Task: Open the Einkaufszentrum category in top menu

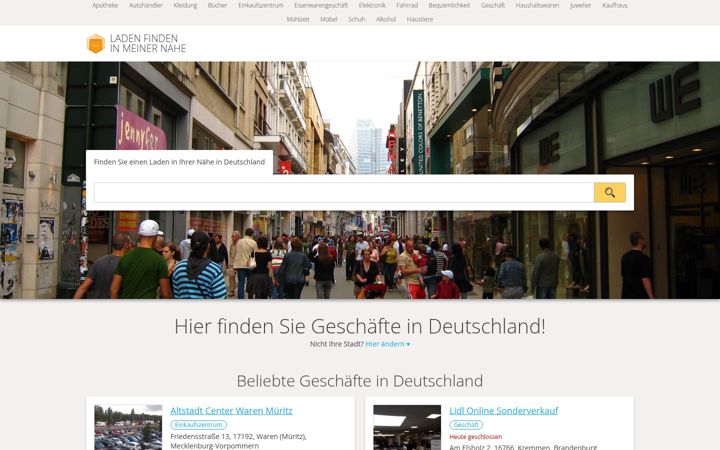Action: click(261, 6)
